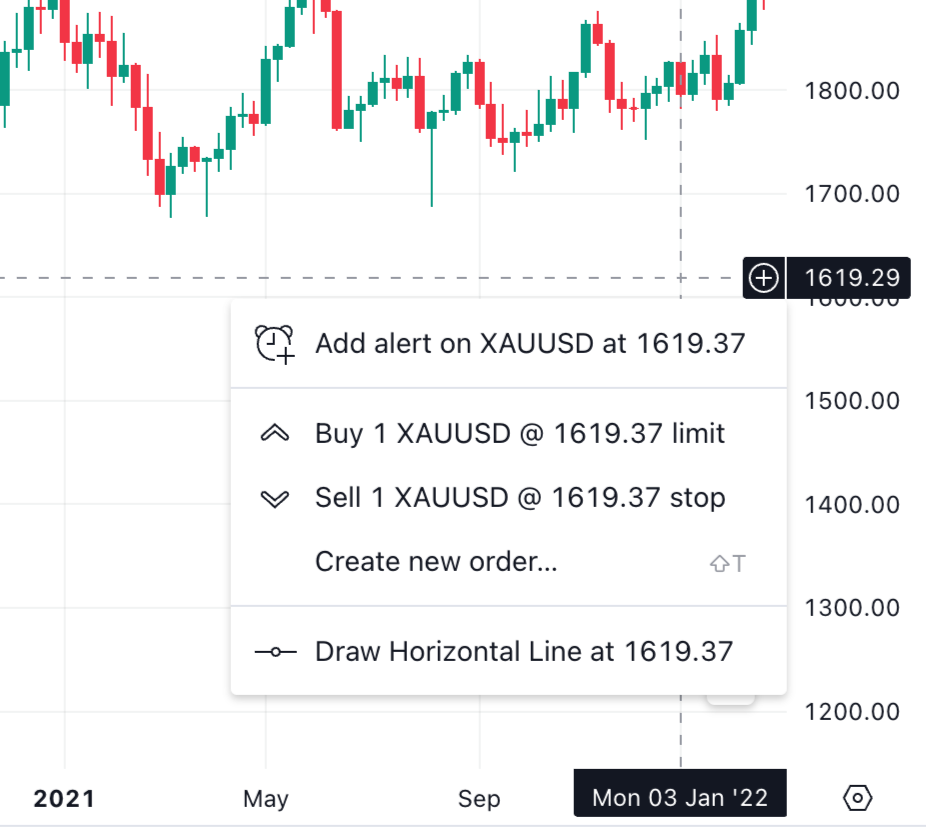The width and height of the screenshot is (926, 827).
Task: Click the Shift+T shortcut hint icon
Action: (x=728, y=563)
